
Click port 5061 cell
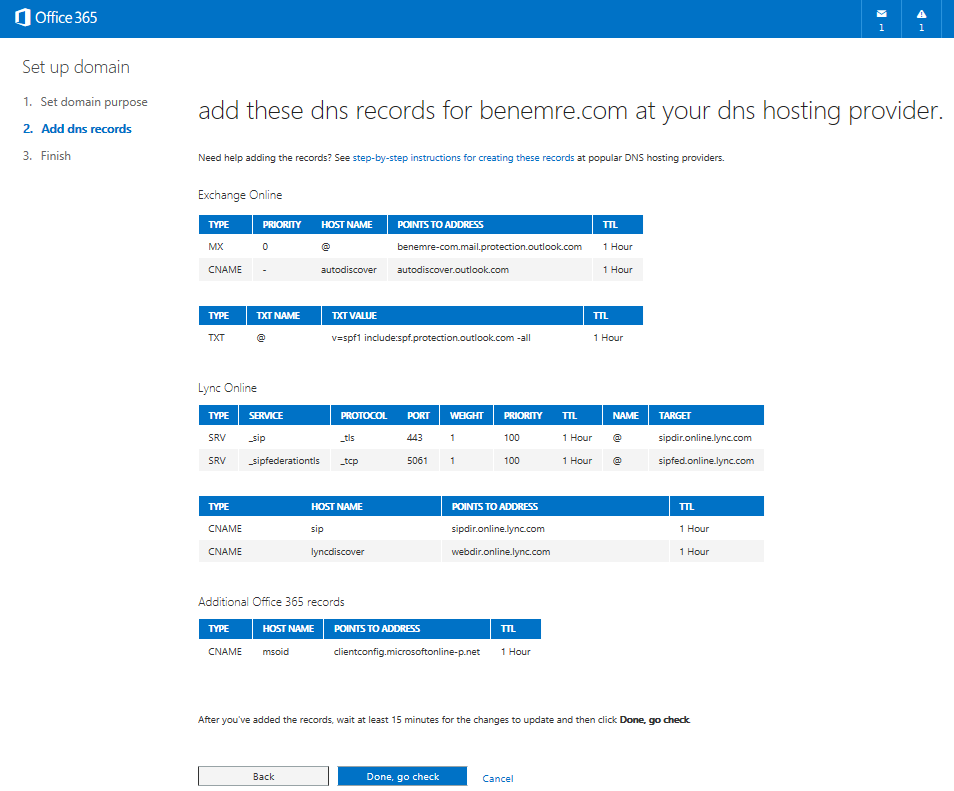click(417, 461)
